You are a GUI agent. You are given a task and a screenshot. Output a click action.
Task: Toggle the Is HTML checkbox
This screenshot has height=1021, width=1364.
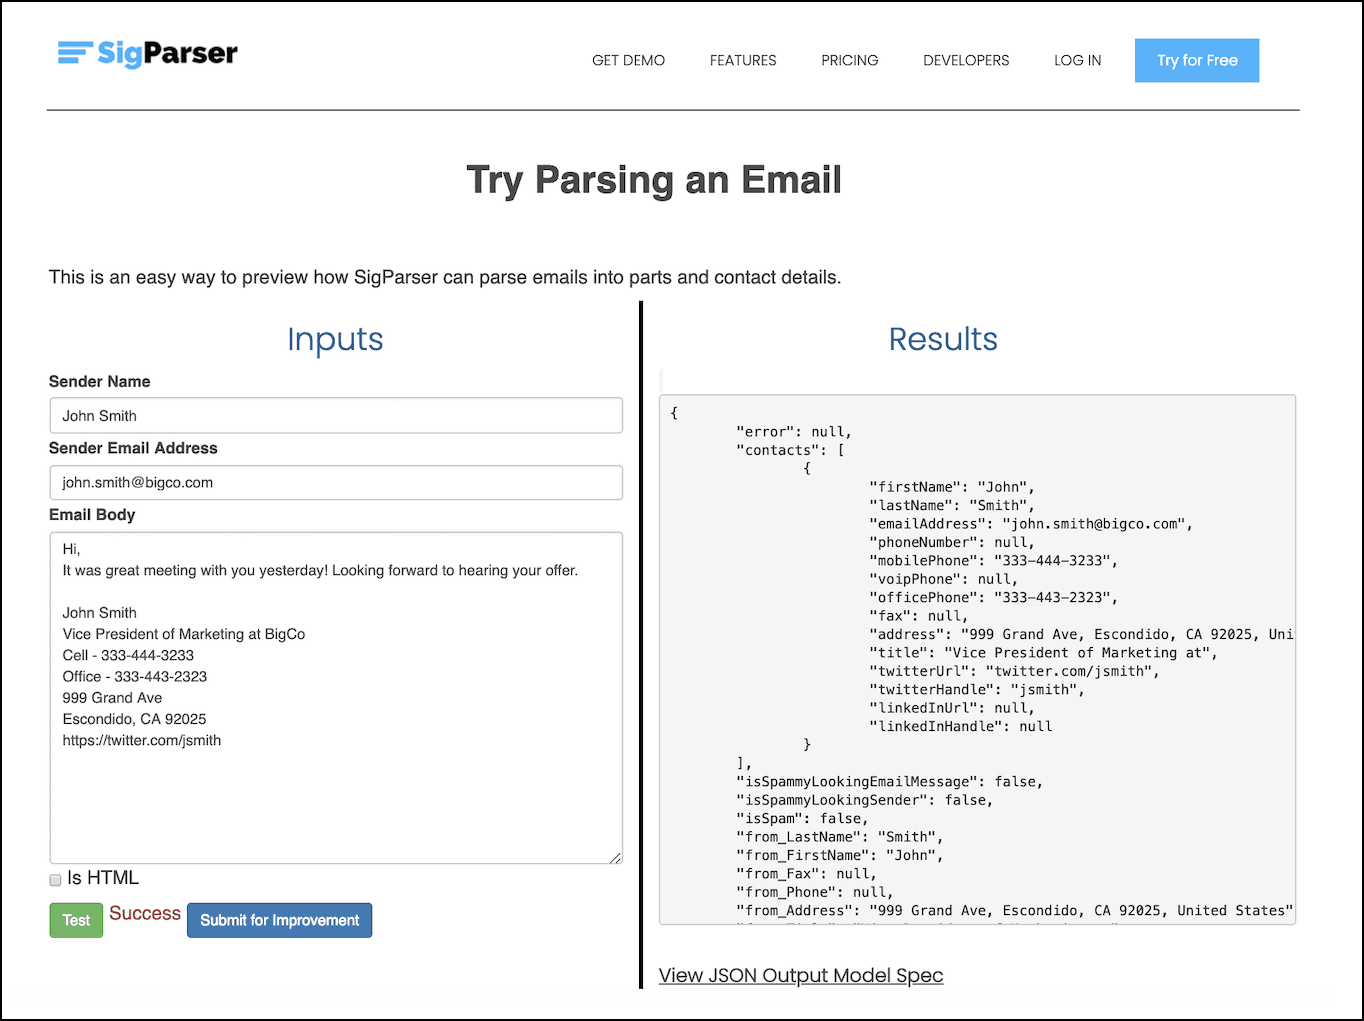[x=55, y=880]
